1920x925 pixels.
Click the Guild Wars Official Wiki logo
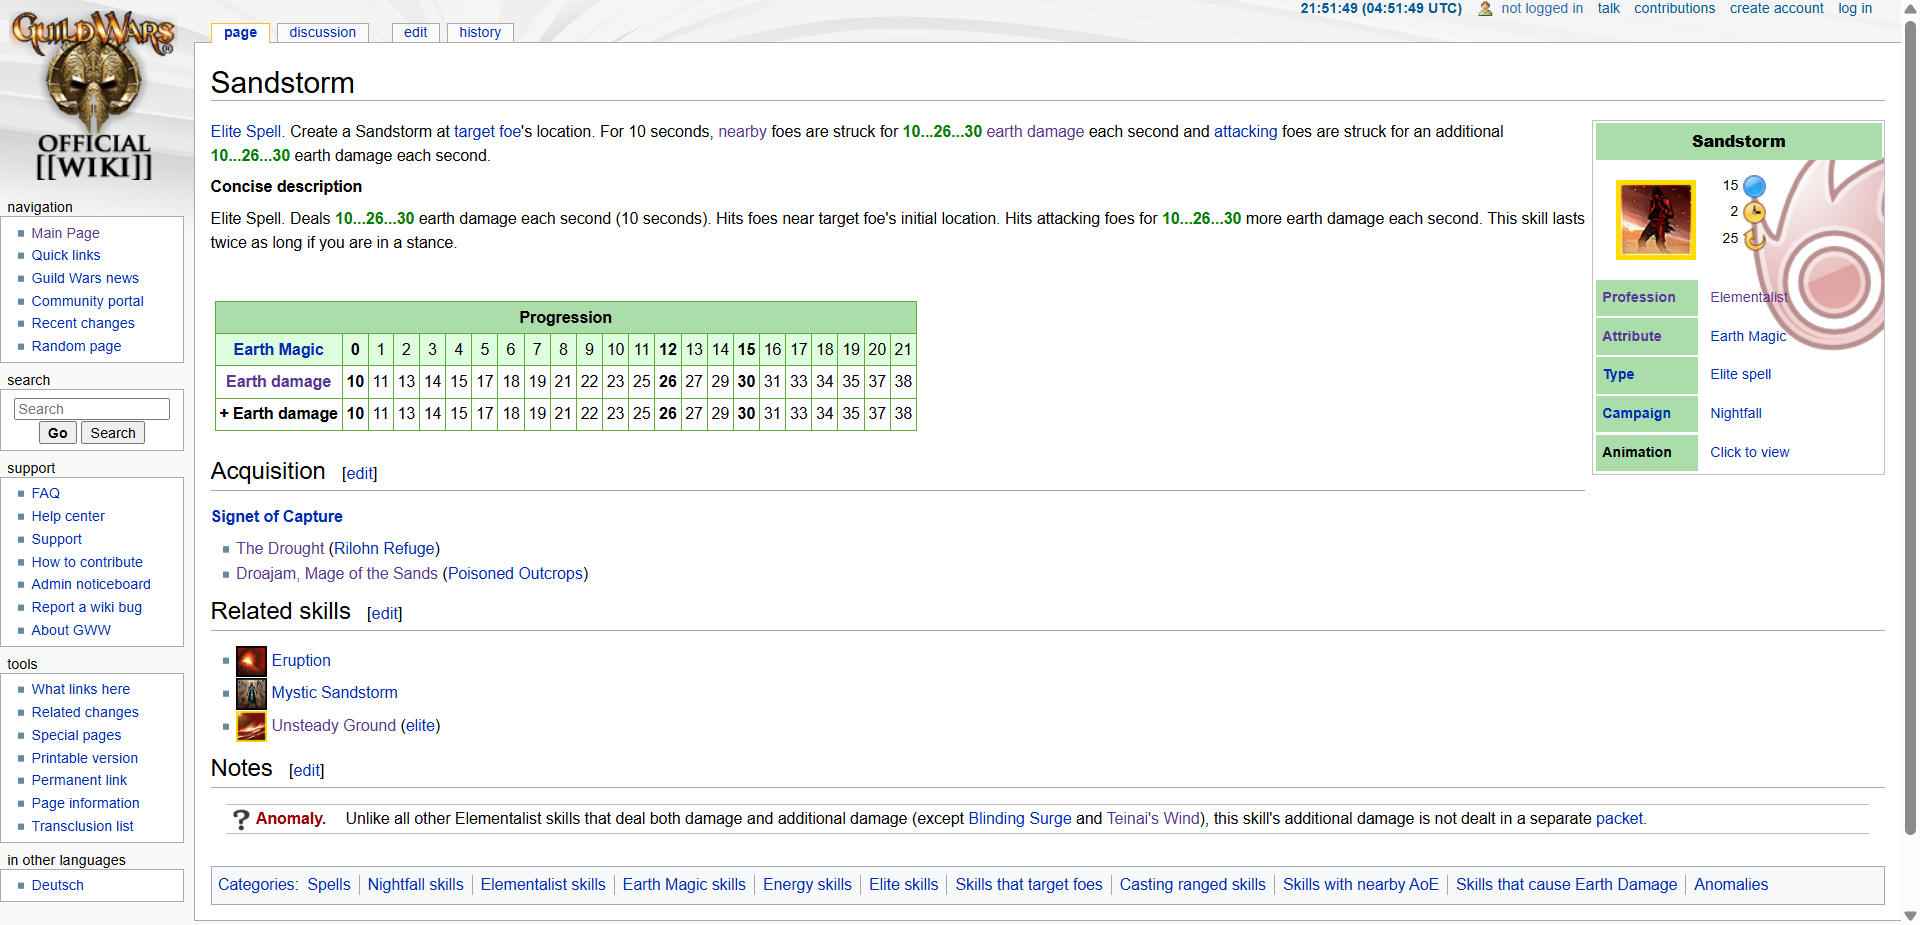(x=94, y=96)
